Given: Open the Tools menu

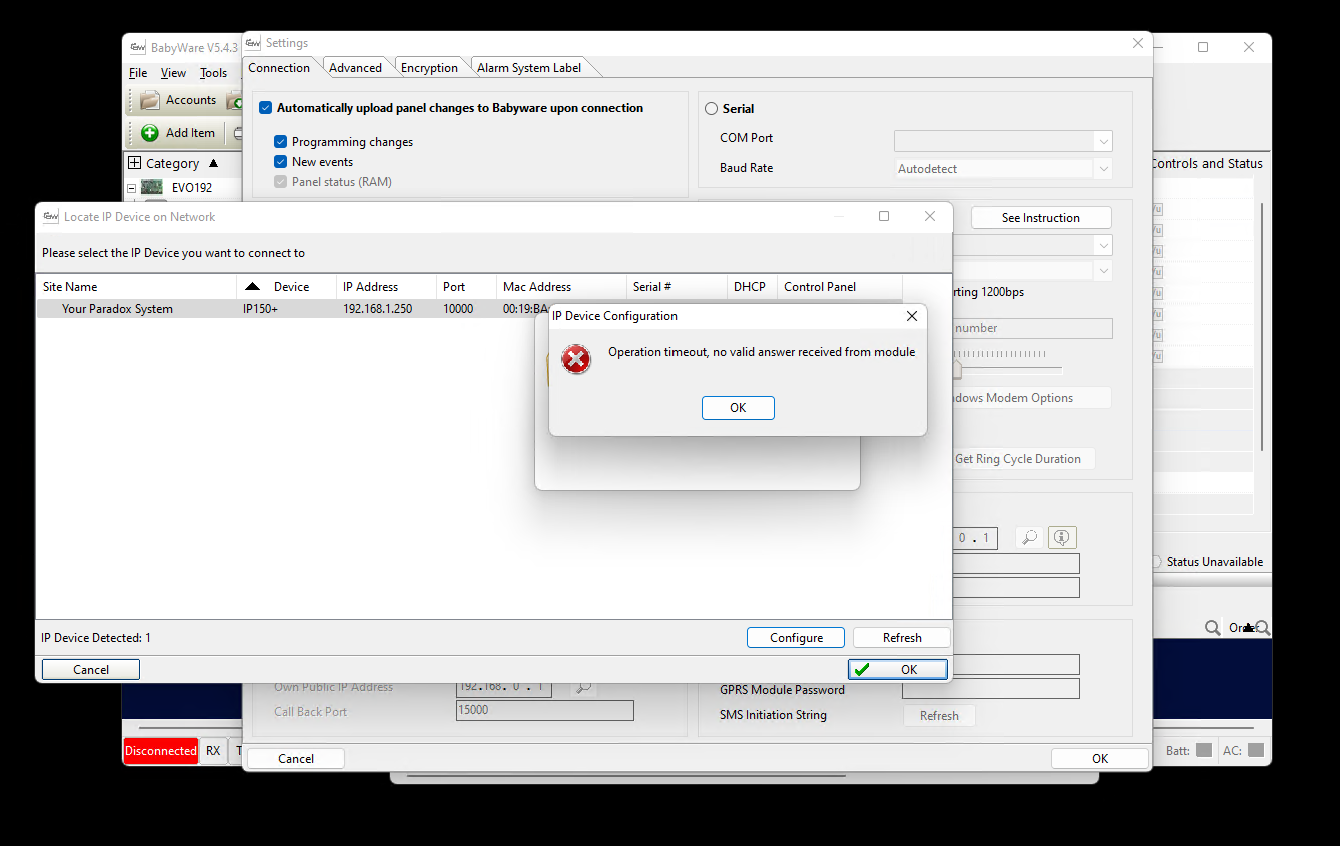Looking at the screenshot, I should point(213,72).
